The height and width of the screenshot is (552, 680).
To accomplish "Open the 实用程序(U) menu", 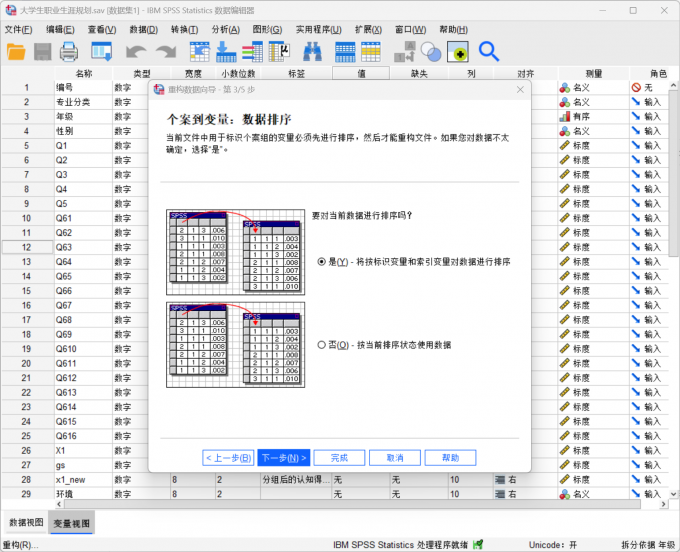I will [318, 29].
